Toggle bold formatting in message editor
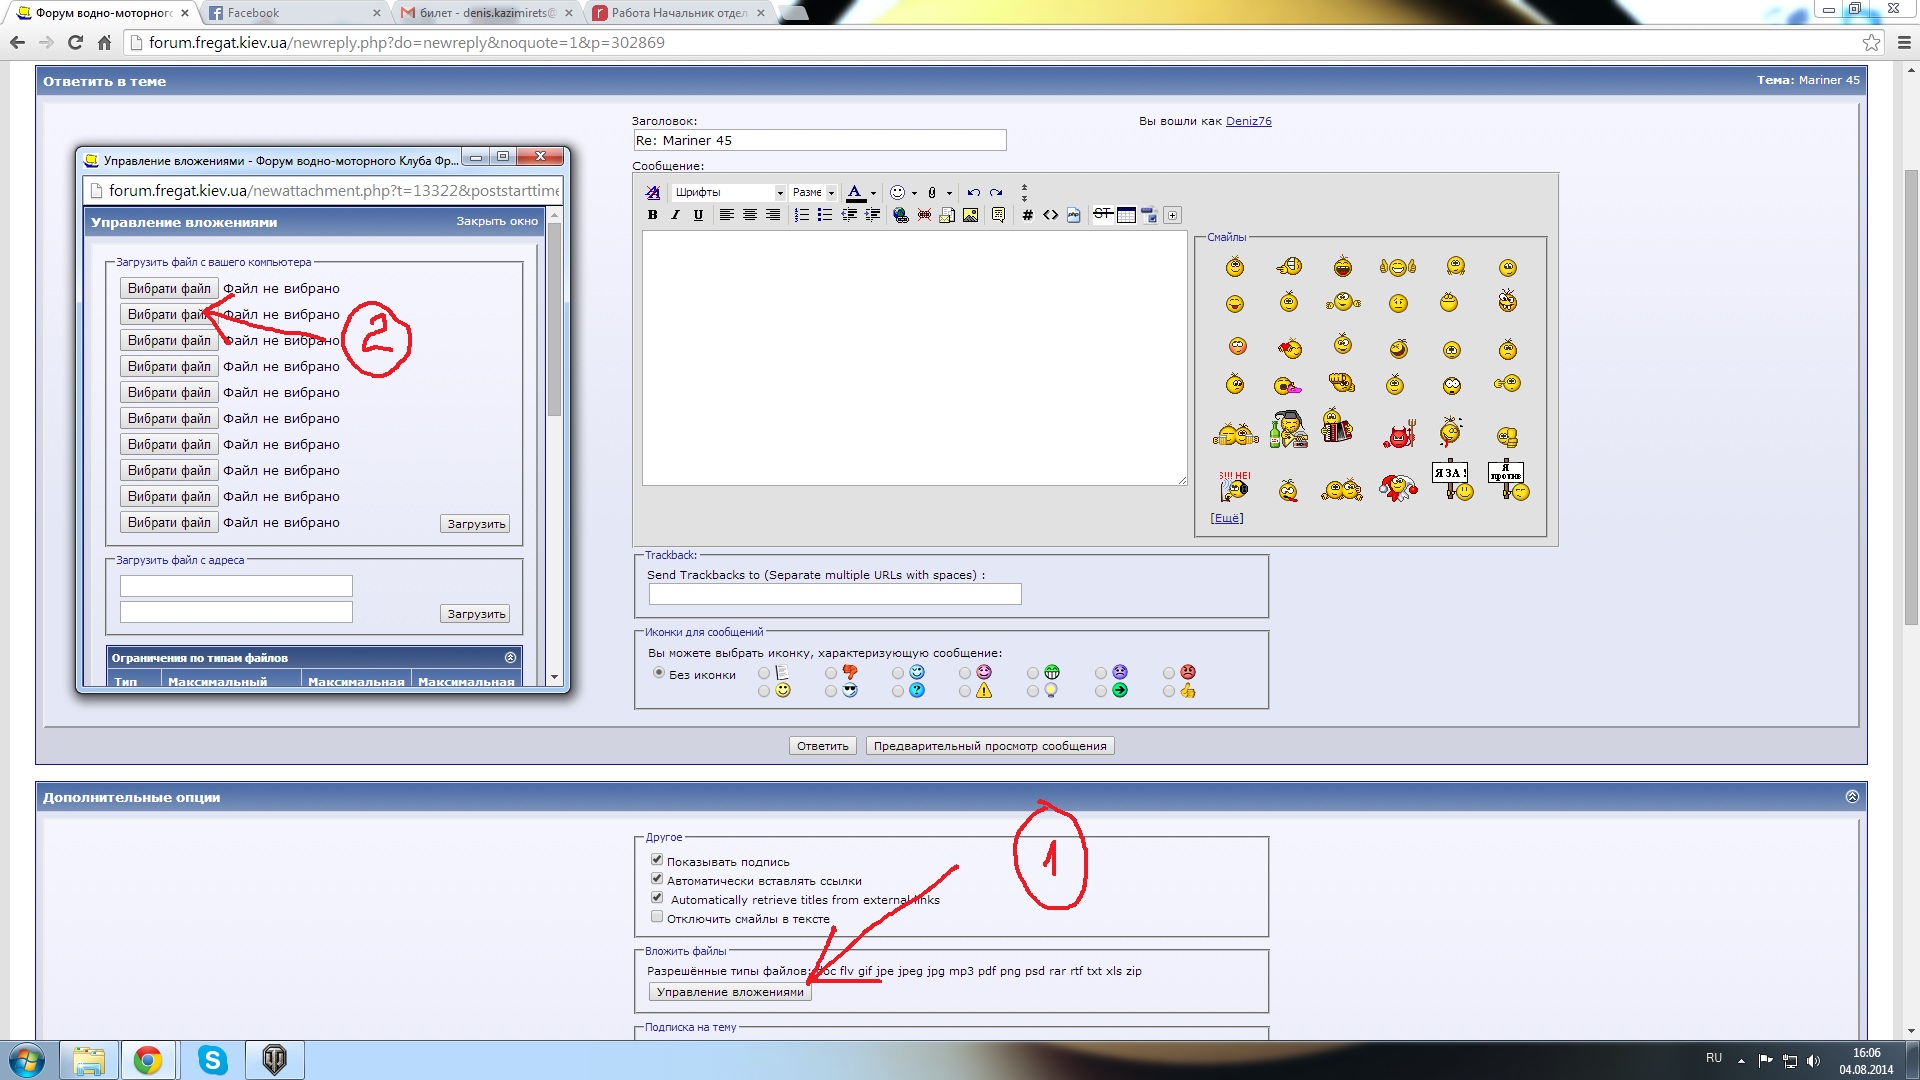Image resolution: width=1920 pixels, height=1080 pixels. click(652, 215)
